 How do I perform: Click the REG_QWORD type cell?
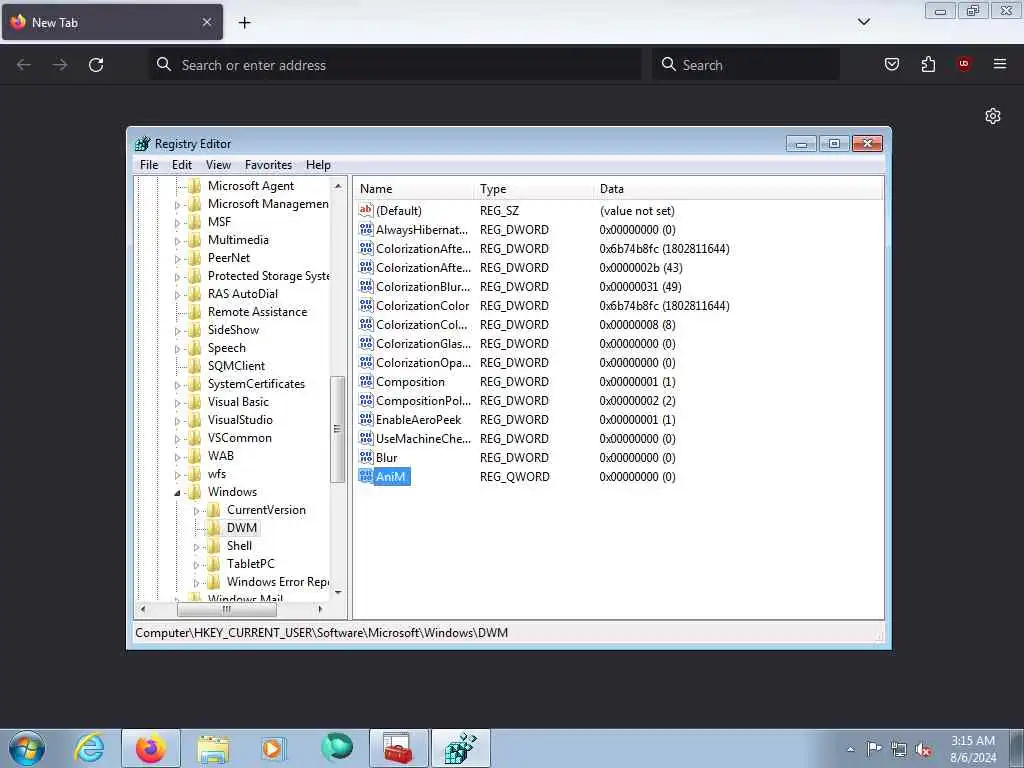[515, 476]
